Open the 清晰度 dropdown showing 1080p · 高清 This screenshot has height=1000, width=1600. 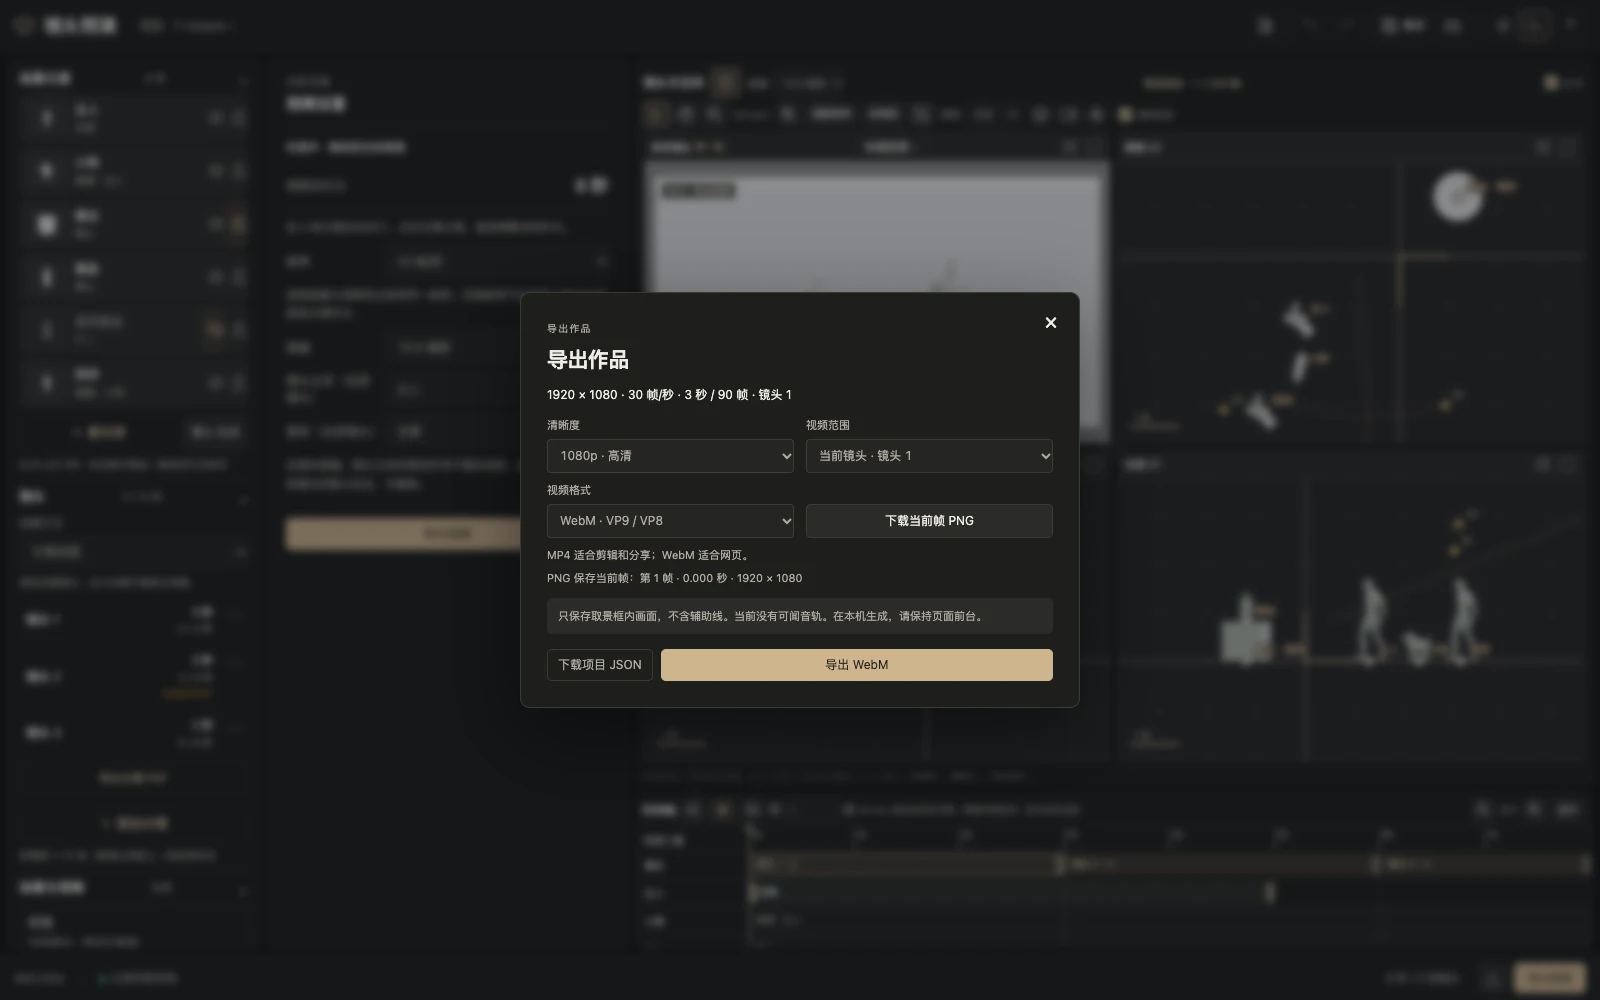[x=670, y=456]
